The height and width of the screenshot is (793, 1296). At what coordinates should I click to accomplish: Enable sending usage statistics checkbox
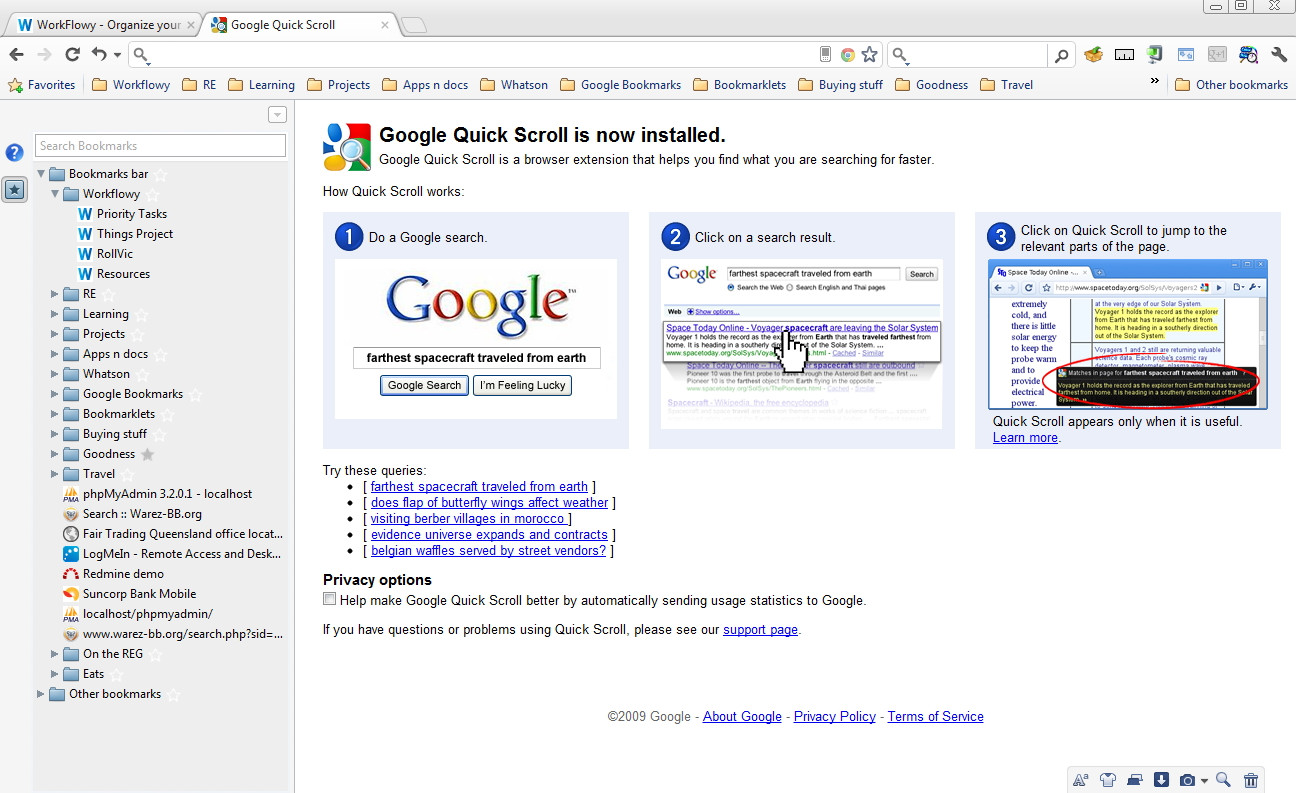(330, 599)
